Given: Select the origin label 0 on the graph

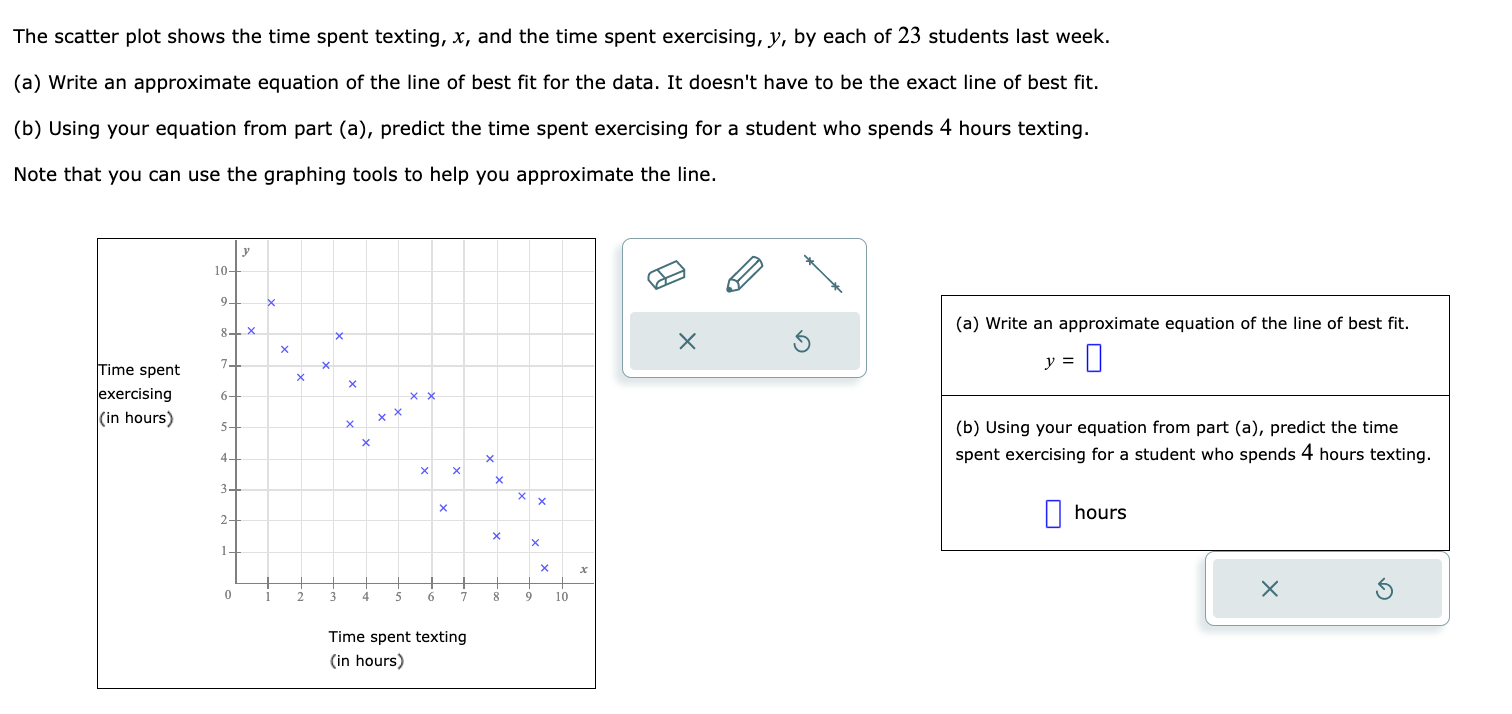Looking at the screenshot, I should [x=227, y=593].
